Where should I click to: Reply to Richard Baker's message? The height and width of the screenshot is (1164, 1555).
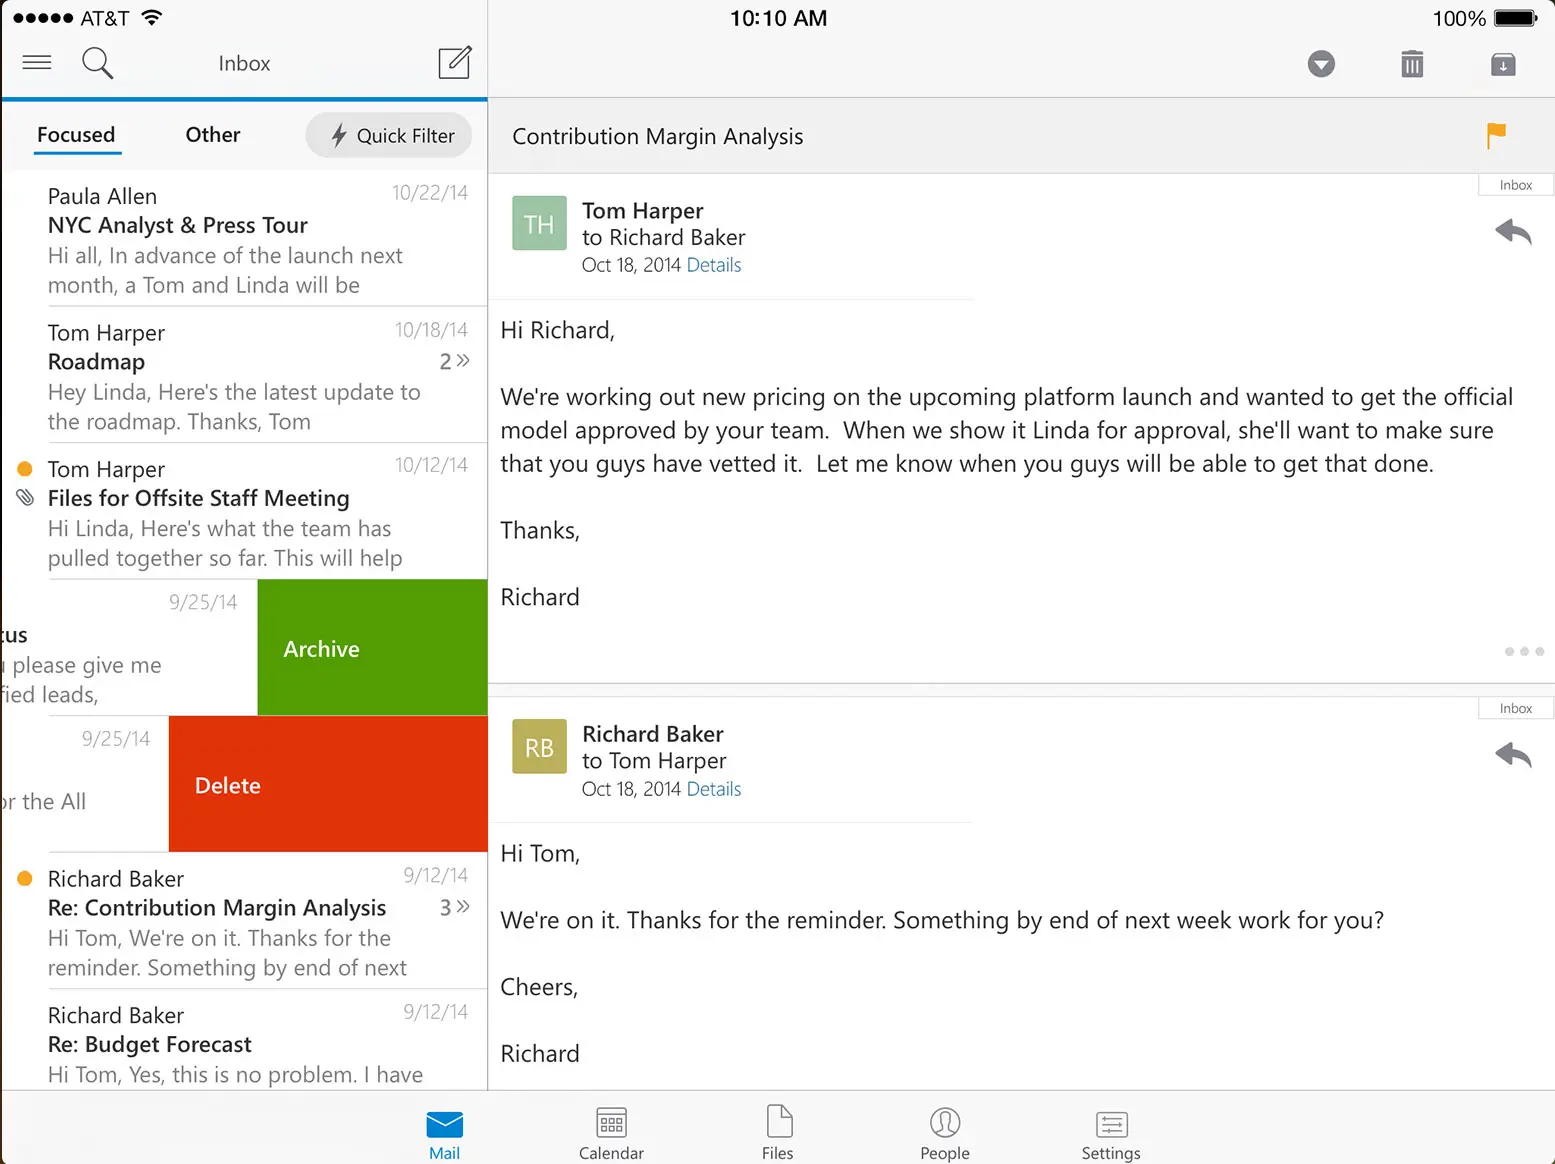click(x=1514, y=756)
